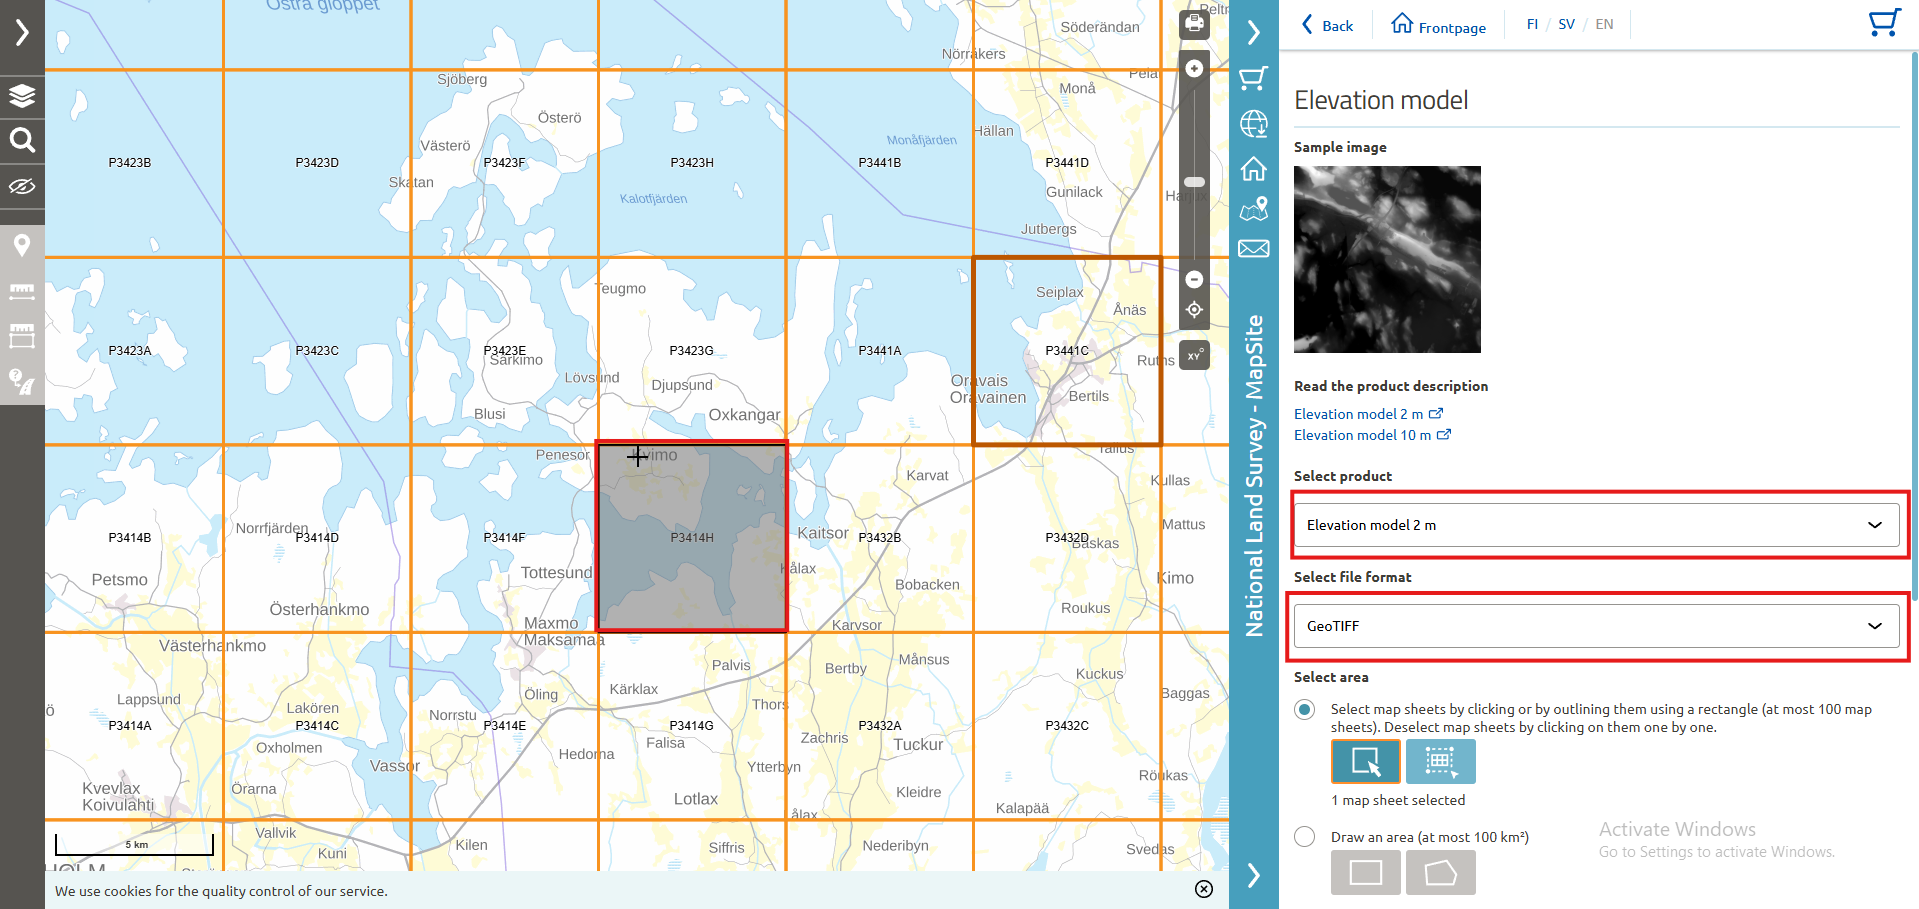1919x909 pixels.
Task: Click the map zoom slider handle
Action: 1194,182
